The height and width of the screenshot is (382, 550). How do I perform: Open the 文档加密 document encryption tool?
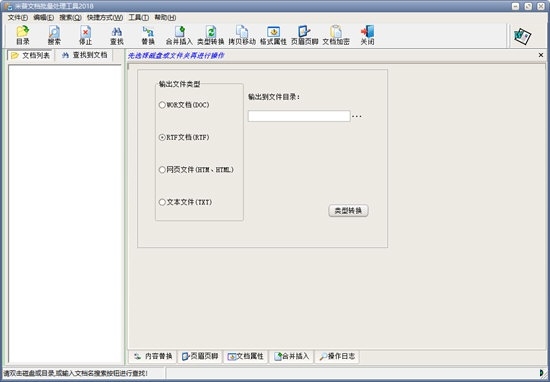(336, 35)
